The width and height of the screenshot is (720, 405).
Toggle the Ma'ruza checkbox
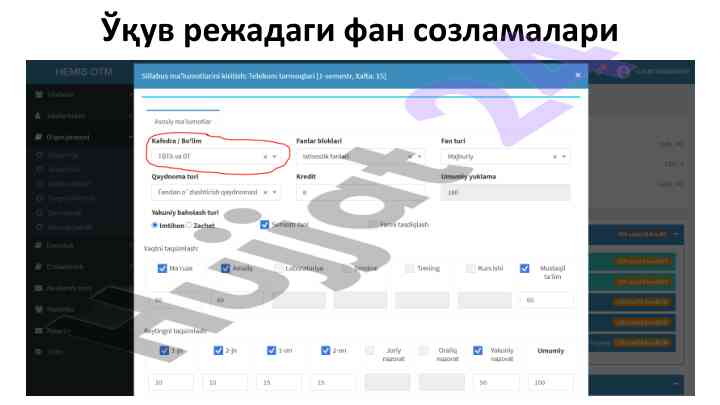click(x=162, y=268)
